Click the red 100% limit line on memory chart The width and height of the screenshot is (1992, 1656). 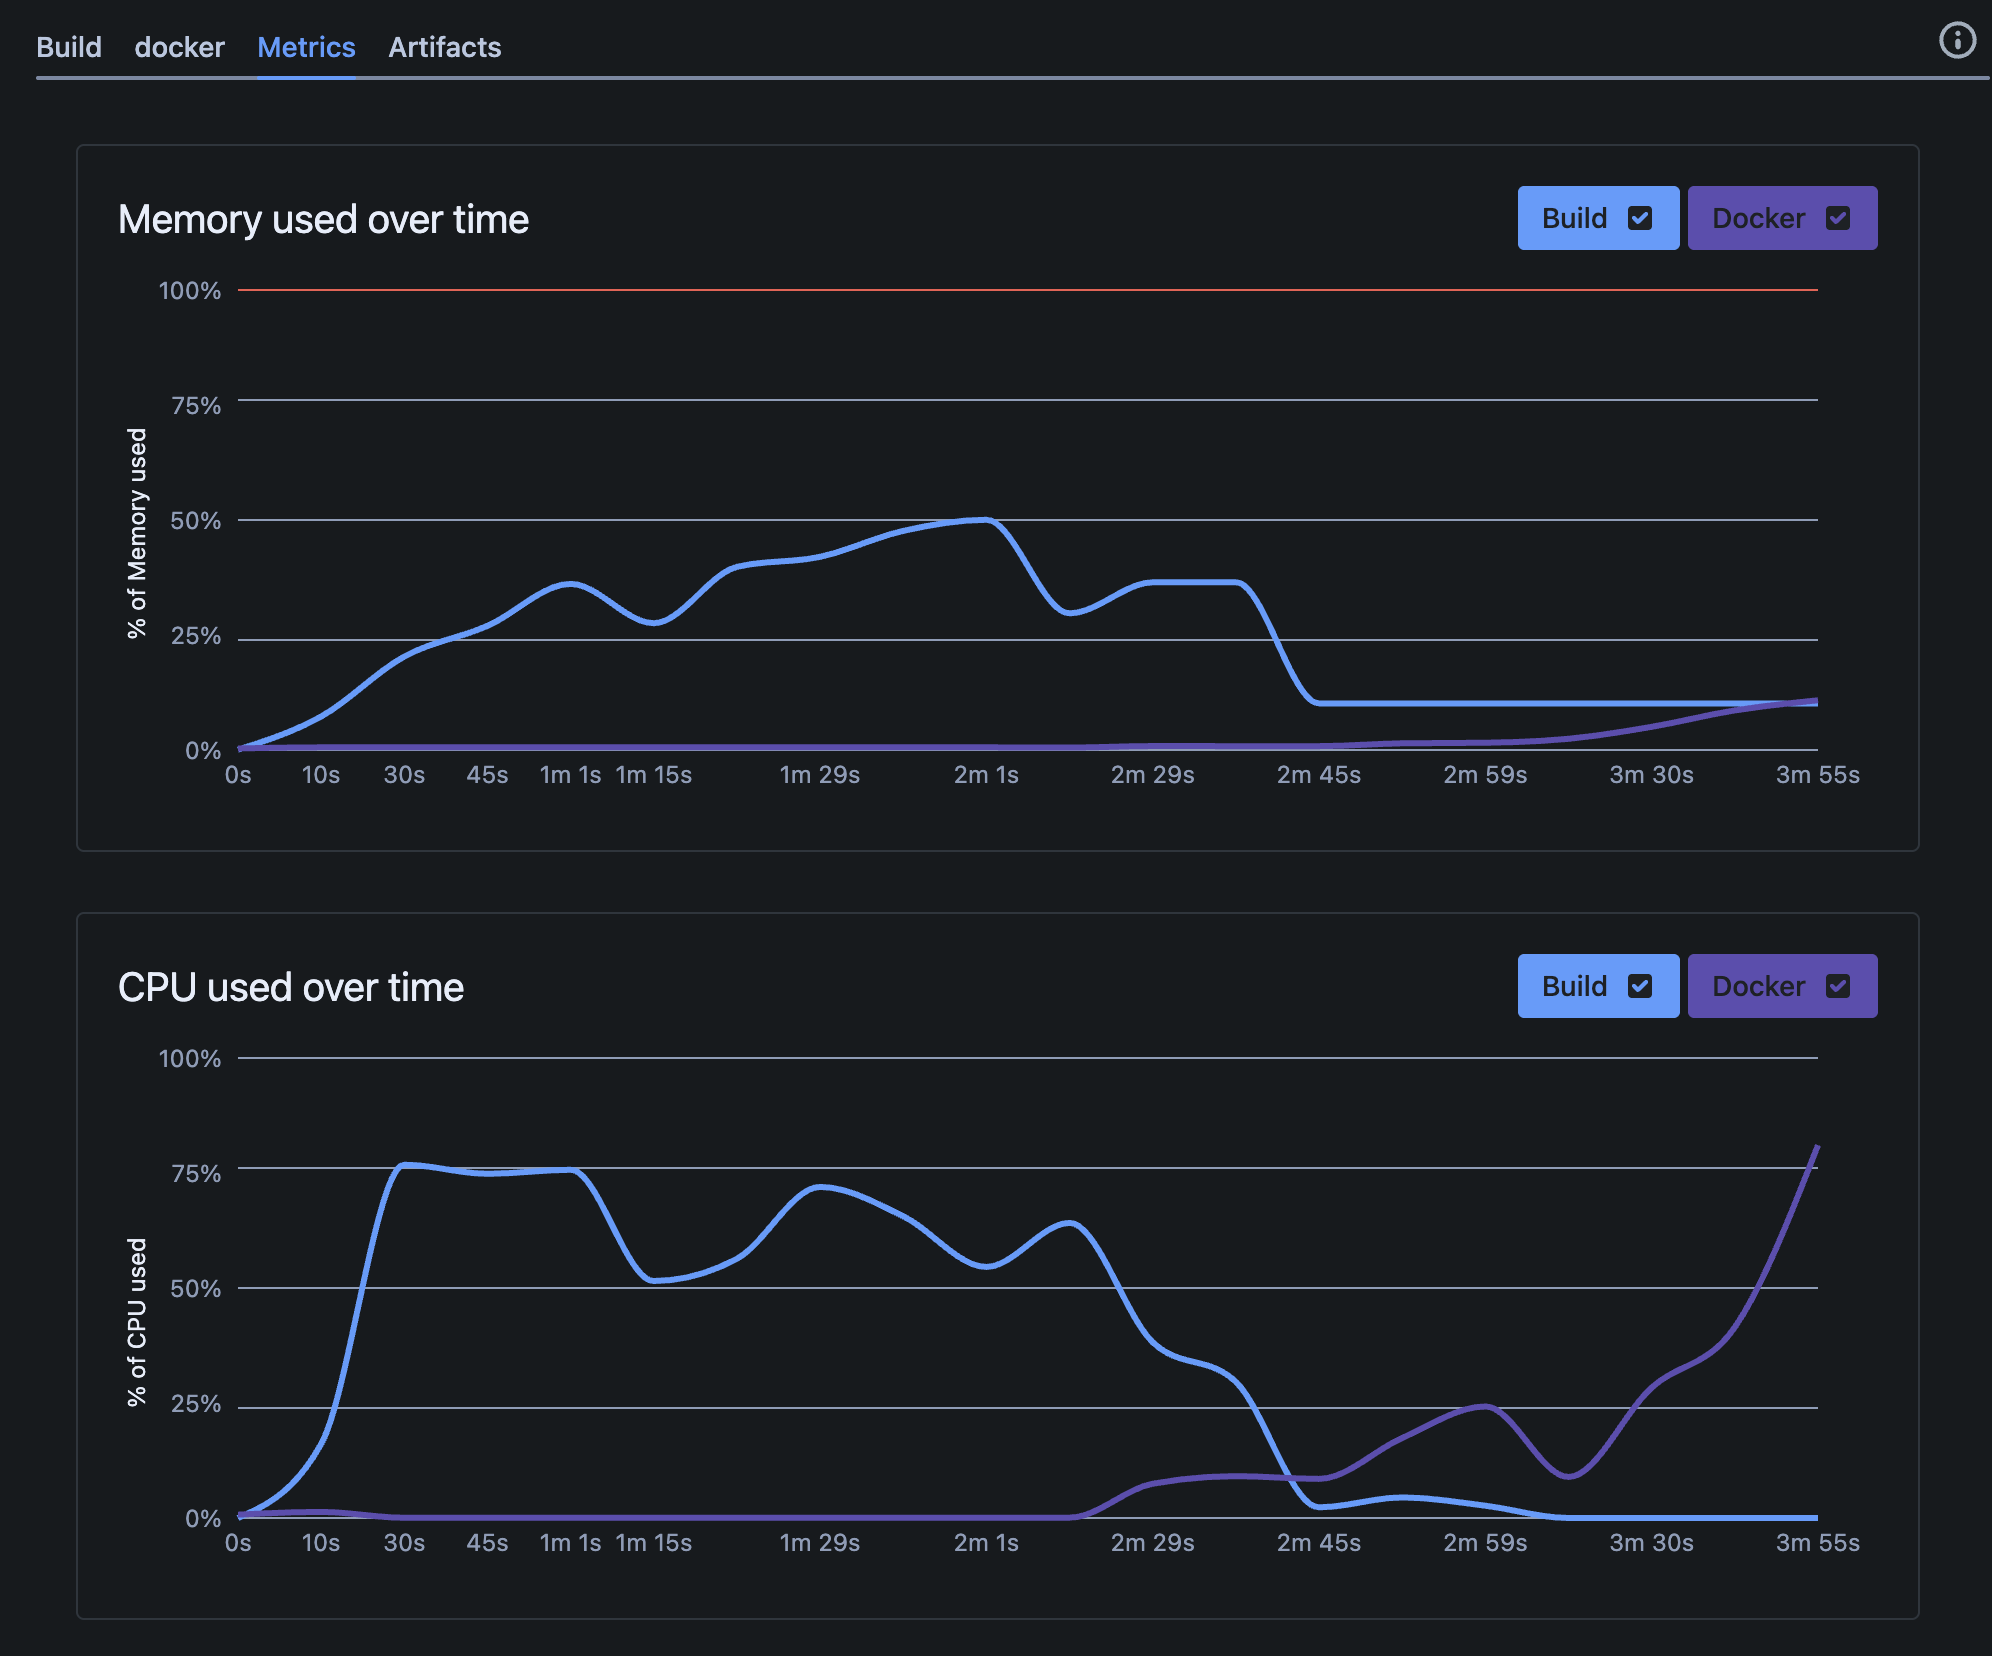point(1000,290)
